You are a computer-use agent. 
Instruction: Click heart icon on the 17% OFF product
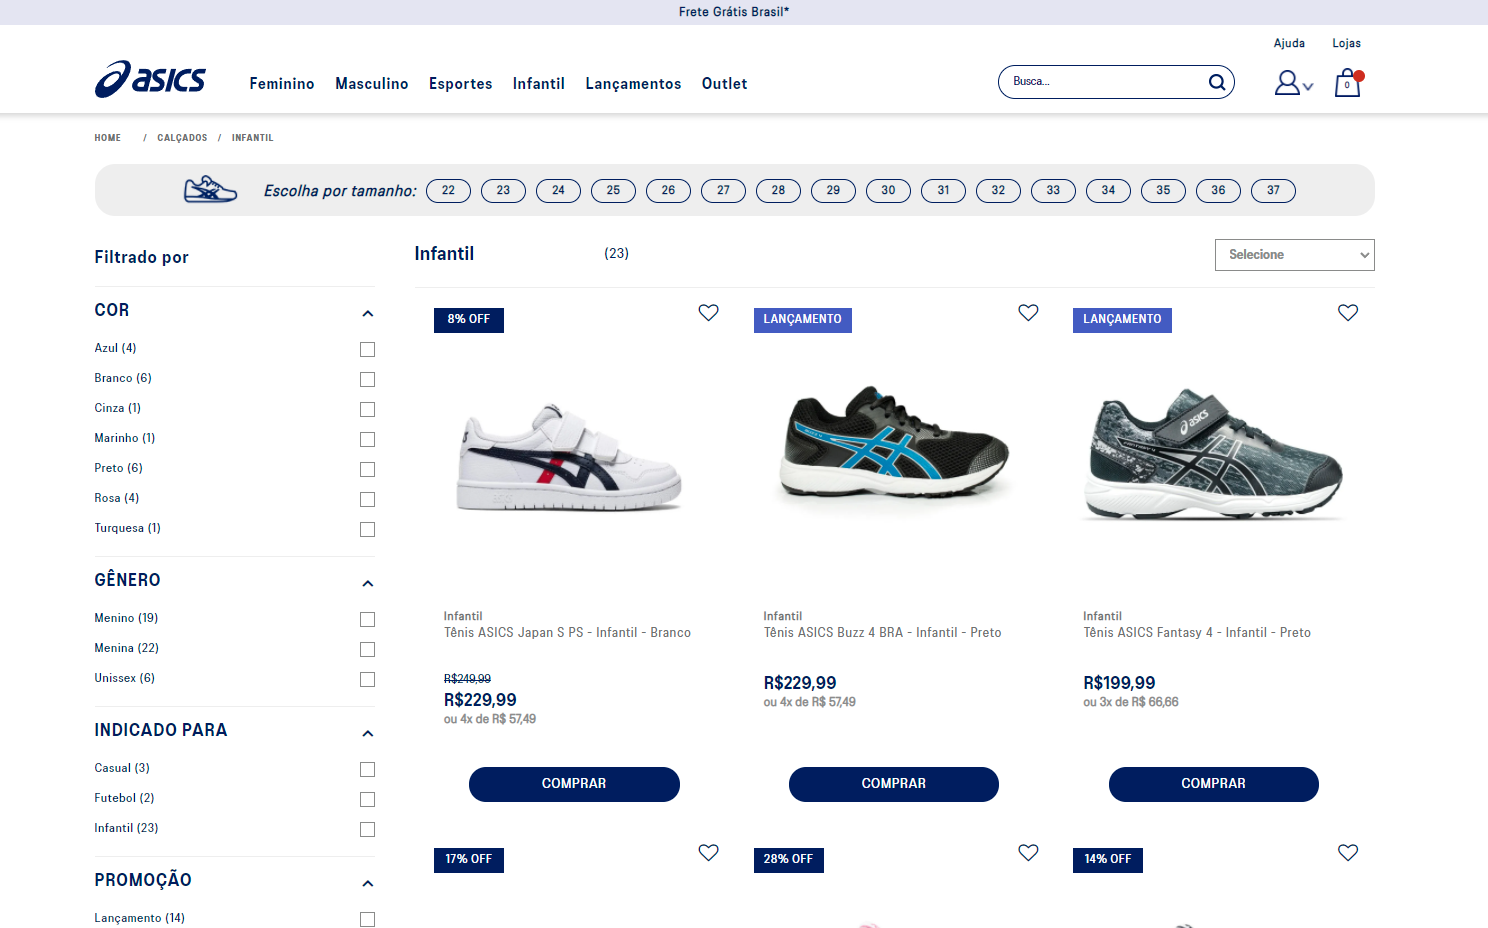[x=708, y=853]
